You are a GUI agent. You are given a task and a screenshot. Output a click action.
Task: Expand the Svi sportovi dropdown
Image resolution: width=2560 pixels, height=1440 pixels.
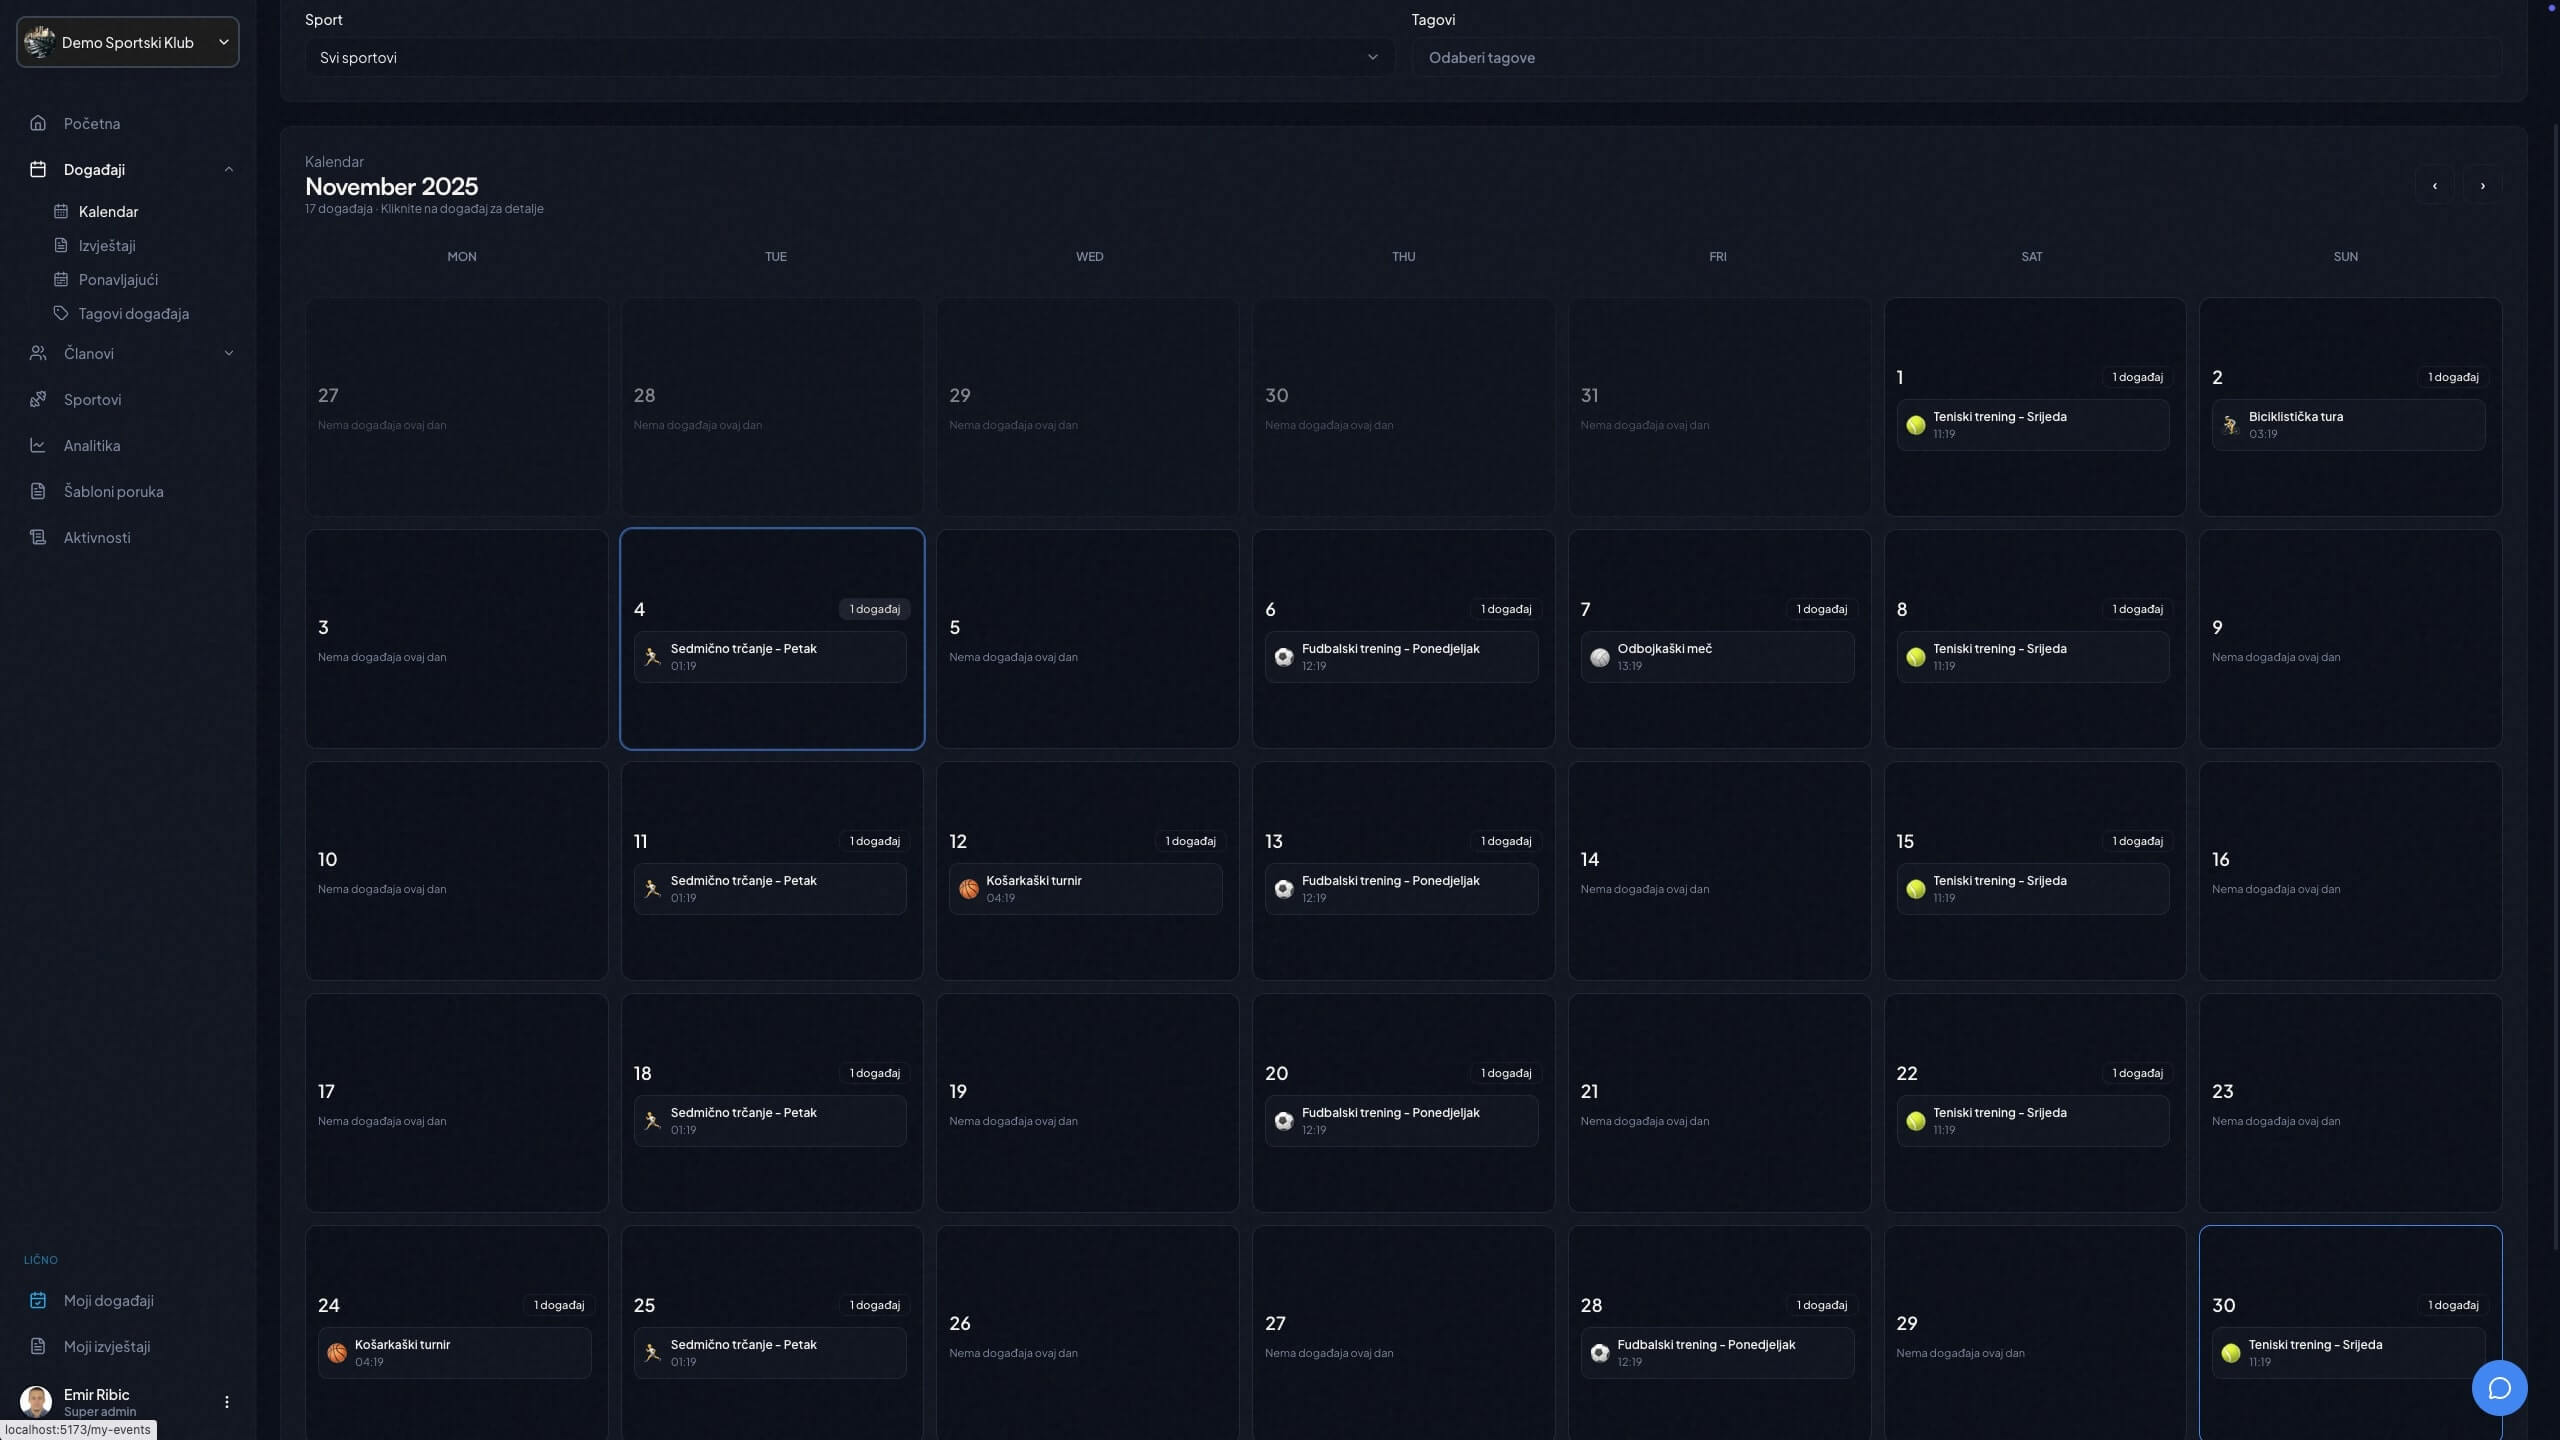848,58
